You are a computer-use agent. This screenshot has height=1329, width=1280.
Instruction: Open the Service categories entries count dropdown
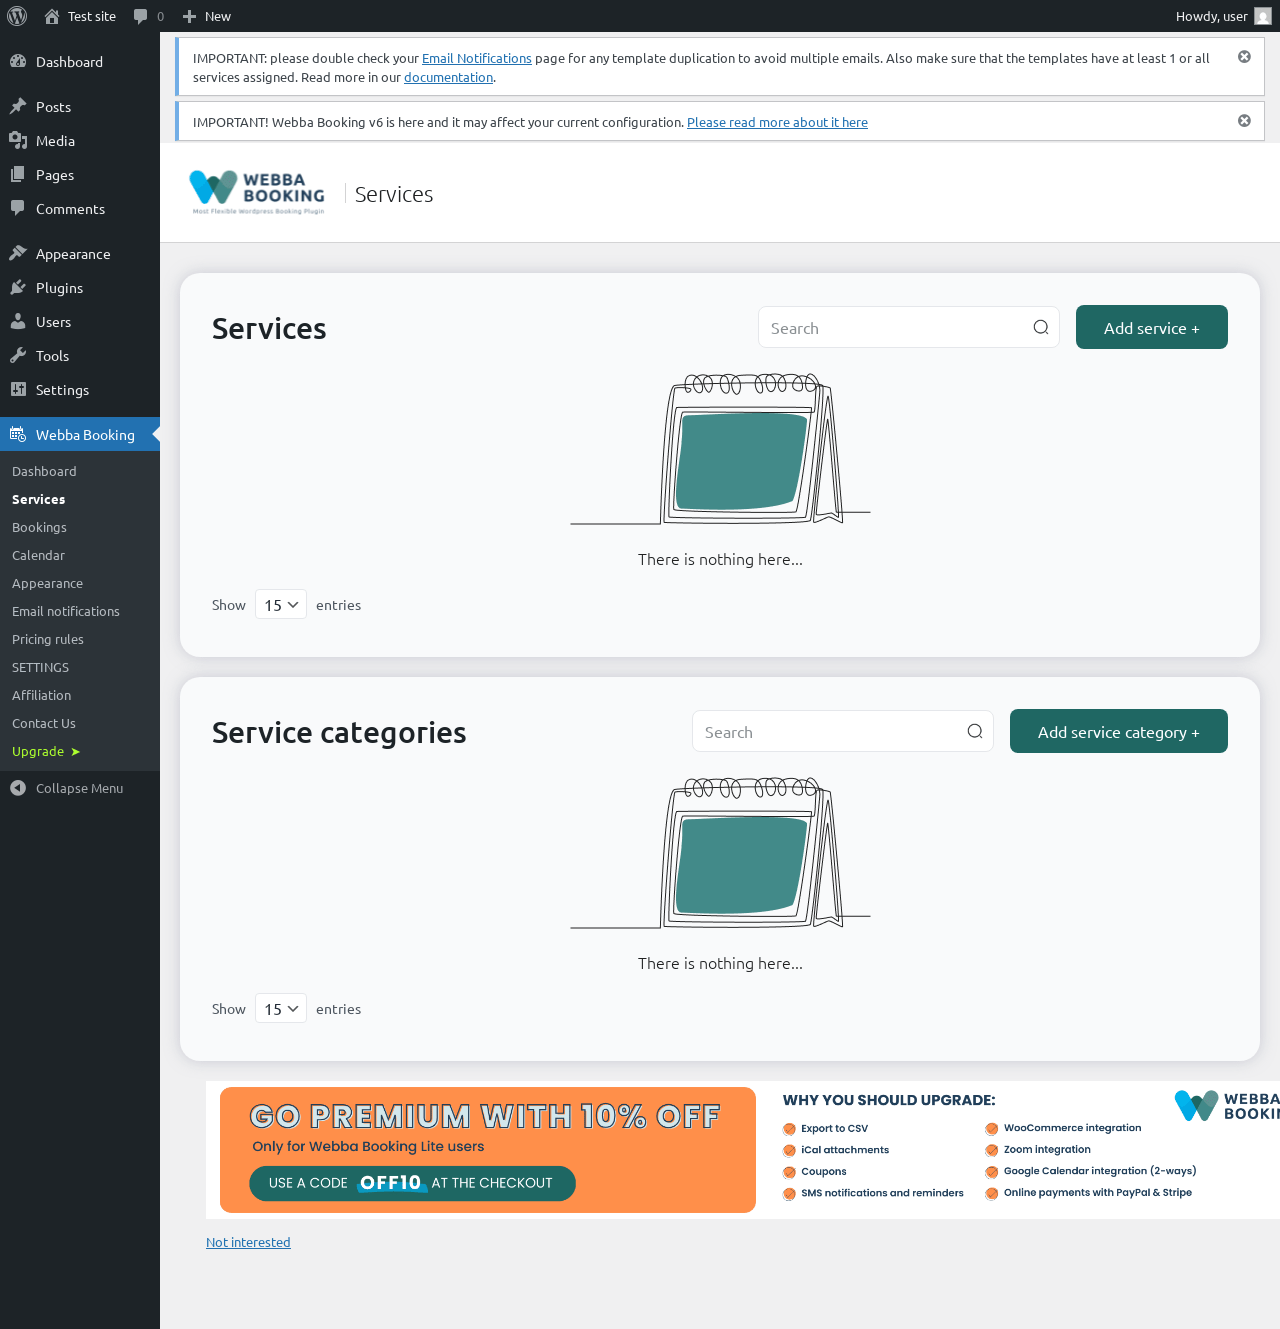pos(281,1009)
